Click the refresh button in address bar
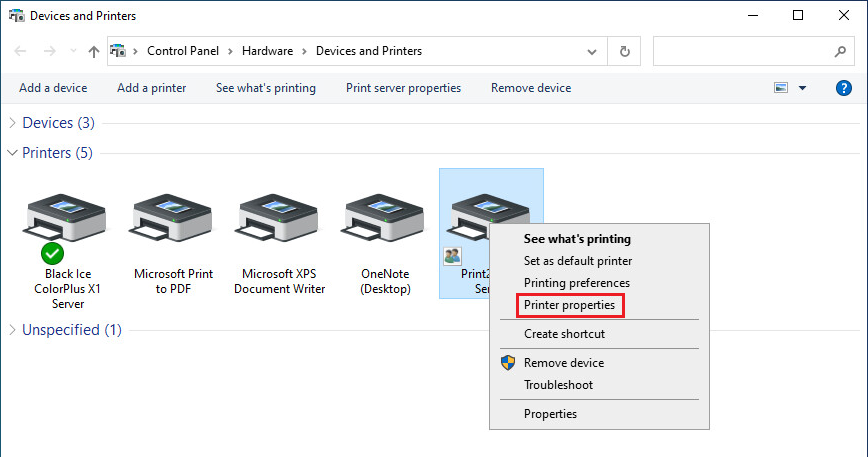 (624, 51)
